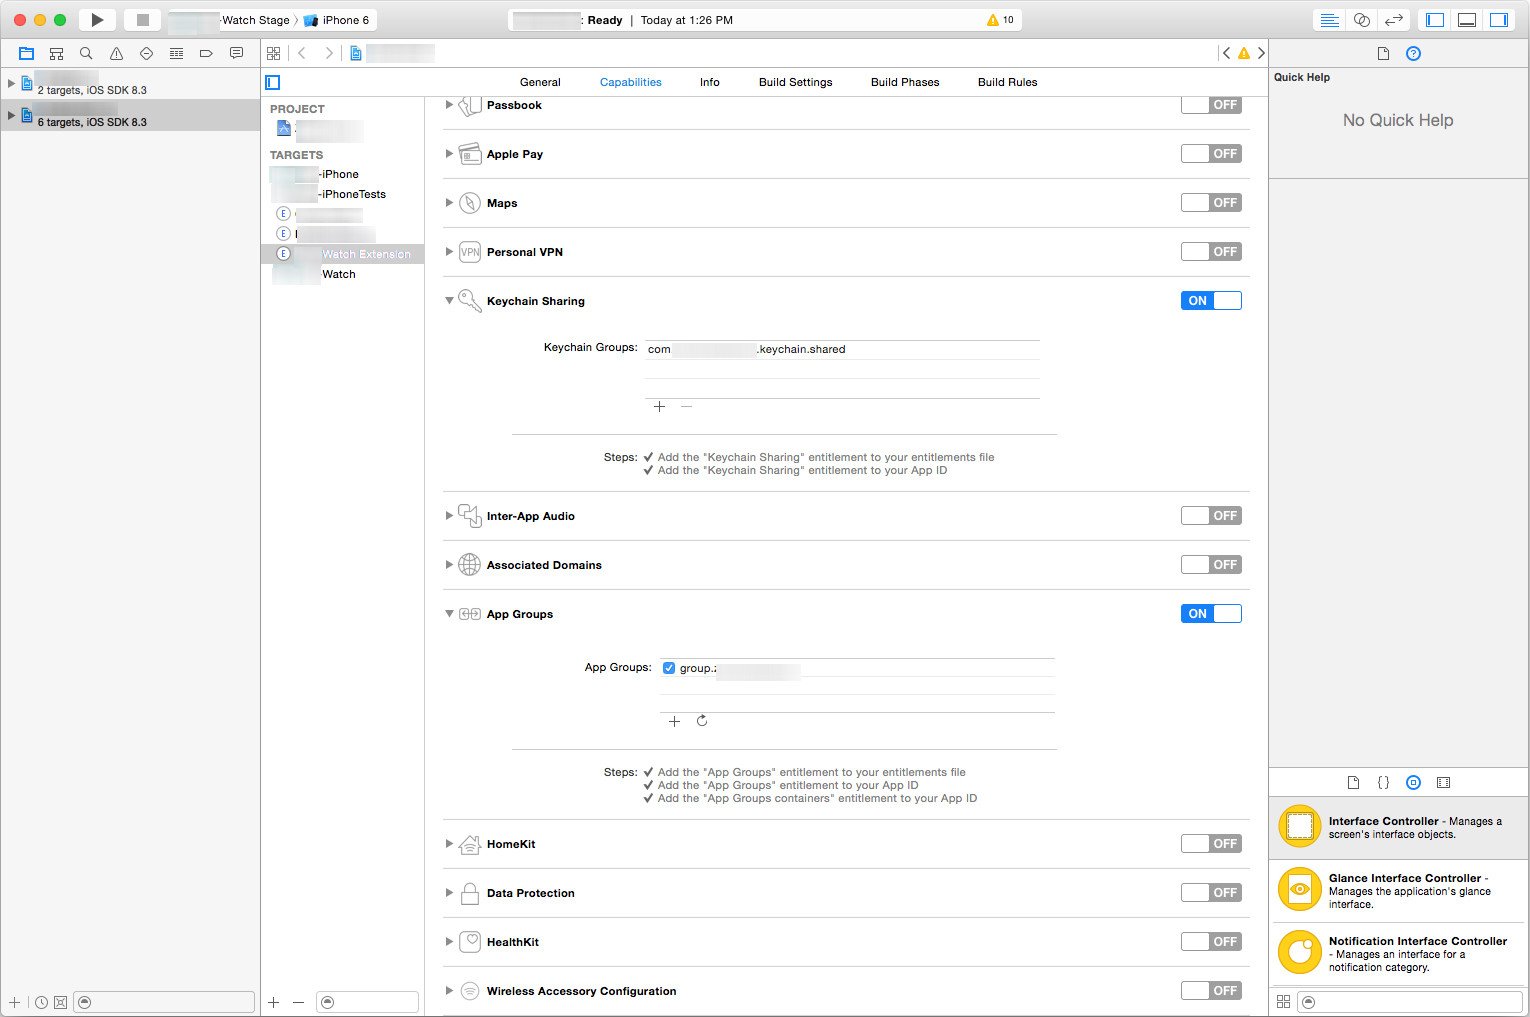The width and height of the screenshot is (1530, 1017).
Task: Switch to the Assistant editor
Action: [x=1361, y=20]
